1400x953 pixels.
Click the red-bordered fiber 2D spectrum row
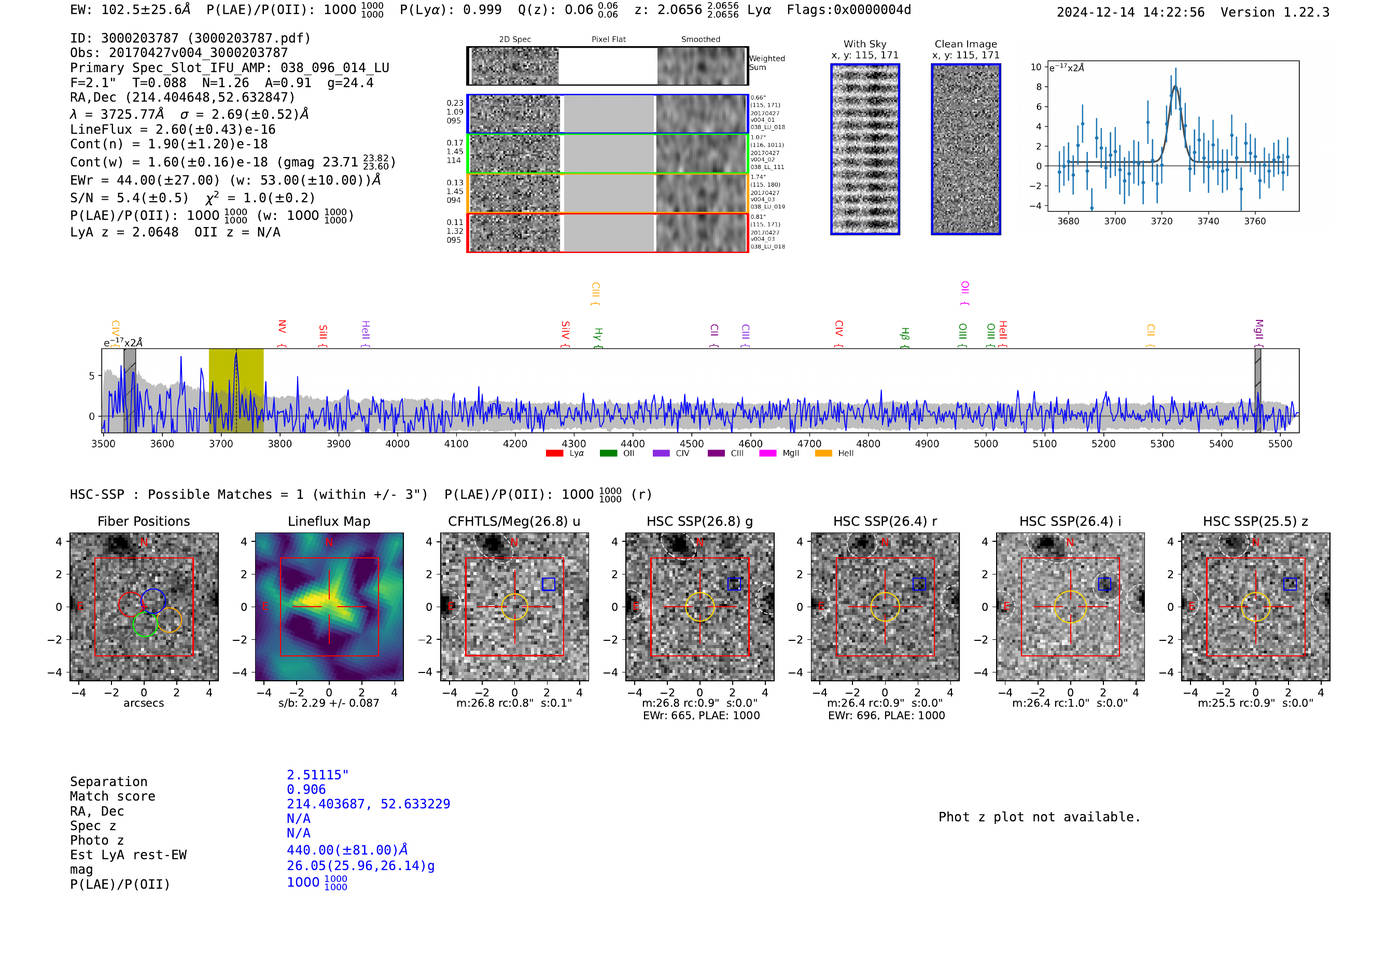pyautogui.click(x=608, y=232)
